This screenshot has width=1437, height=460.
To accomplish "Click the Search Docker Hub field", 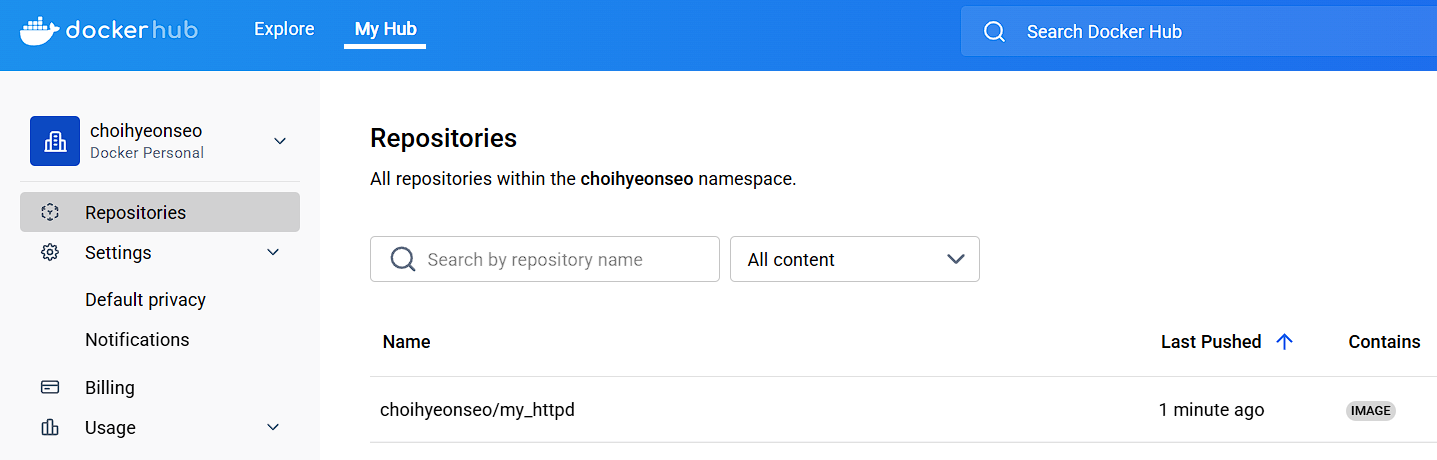I will click(x=1198, y=32).
